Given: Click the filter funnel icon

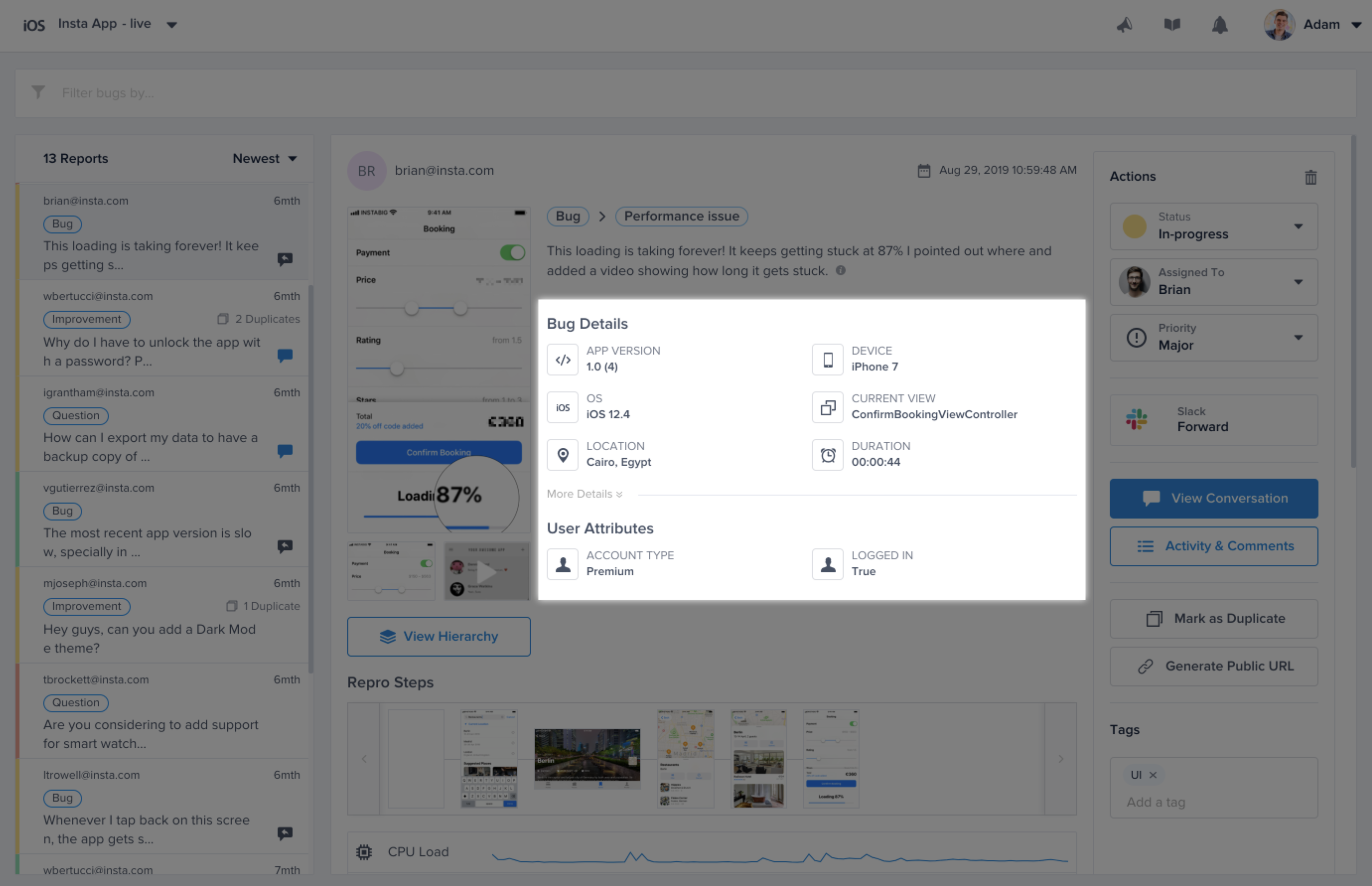Looking at the screenshot, I should click(x=38, y=92).
